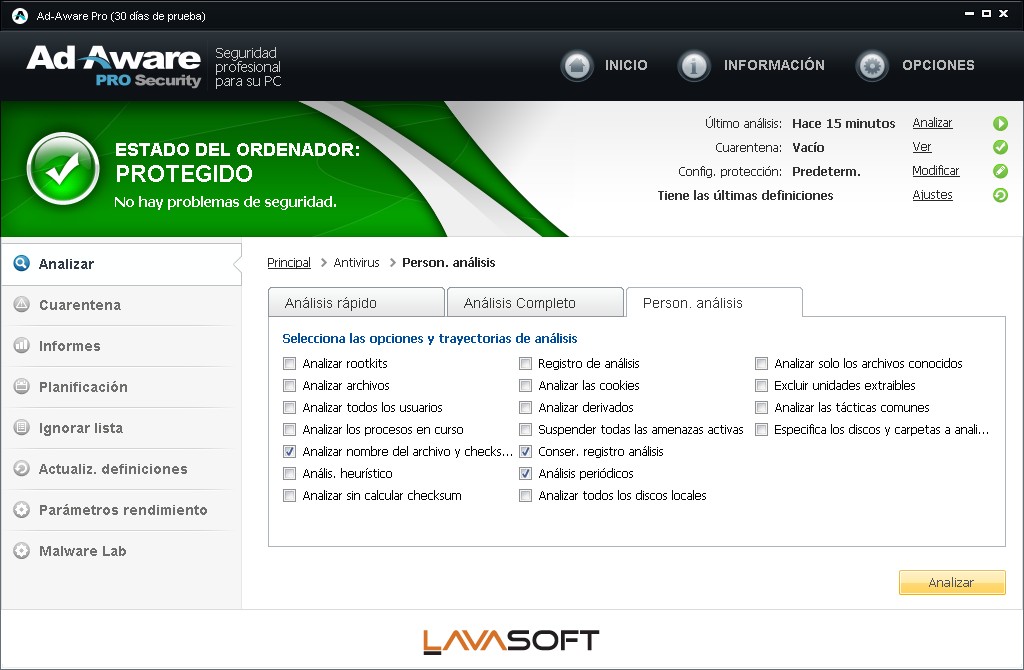Check Analizar sin calcular checksum
The image size is (1024, 670).
[x=289, y=496]
